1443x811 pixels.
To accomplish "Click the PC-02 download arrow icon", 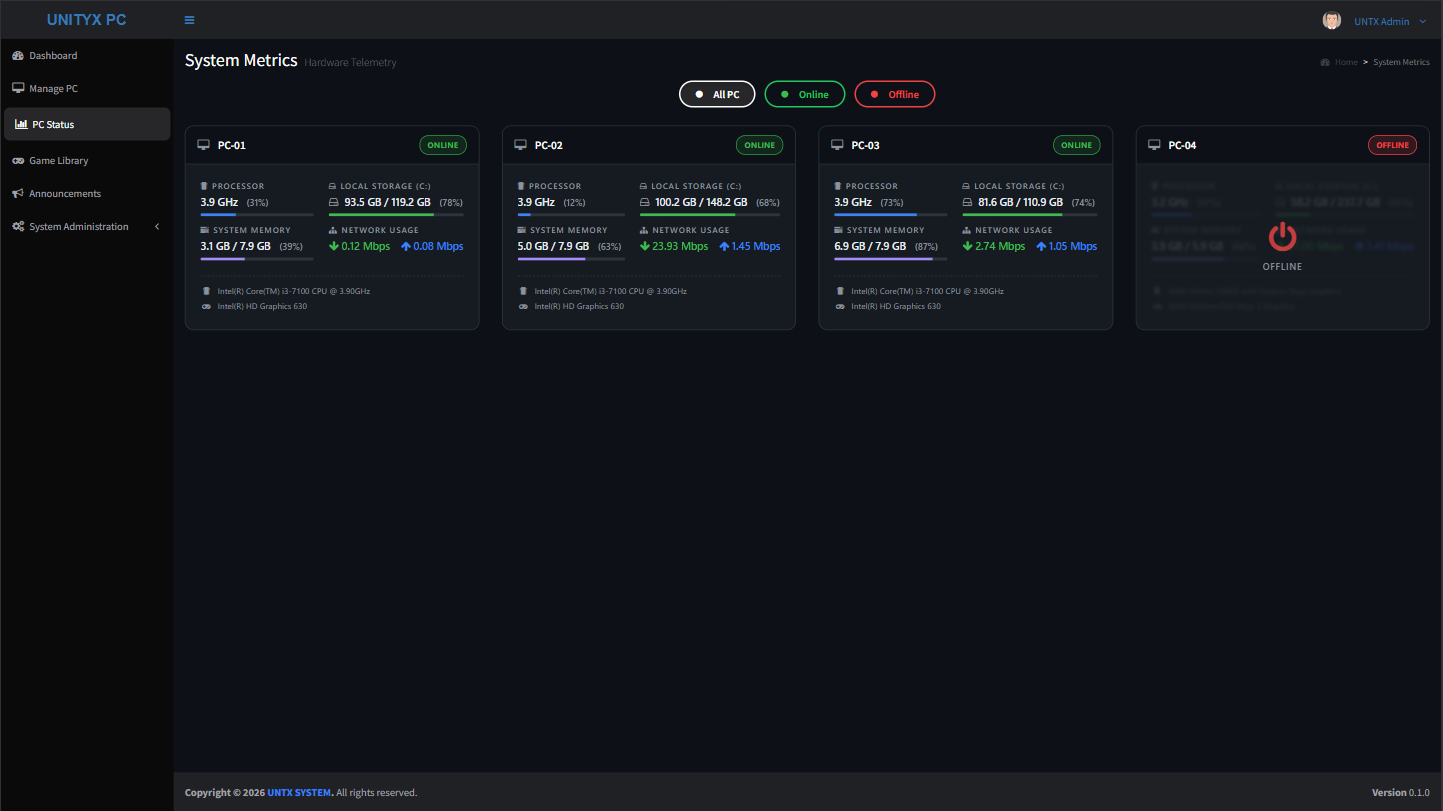I will pyautogui.click(x=645, y=246).
